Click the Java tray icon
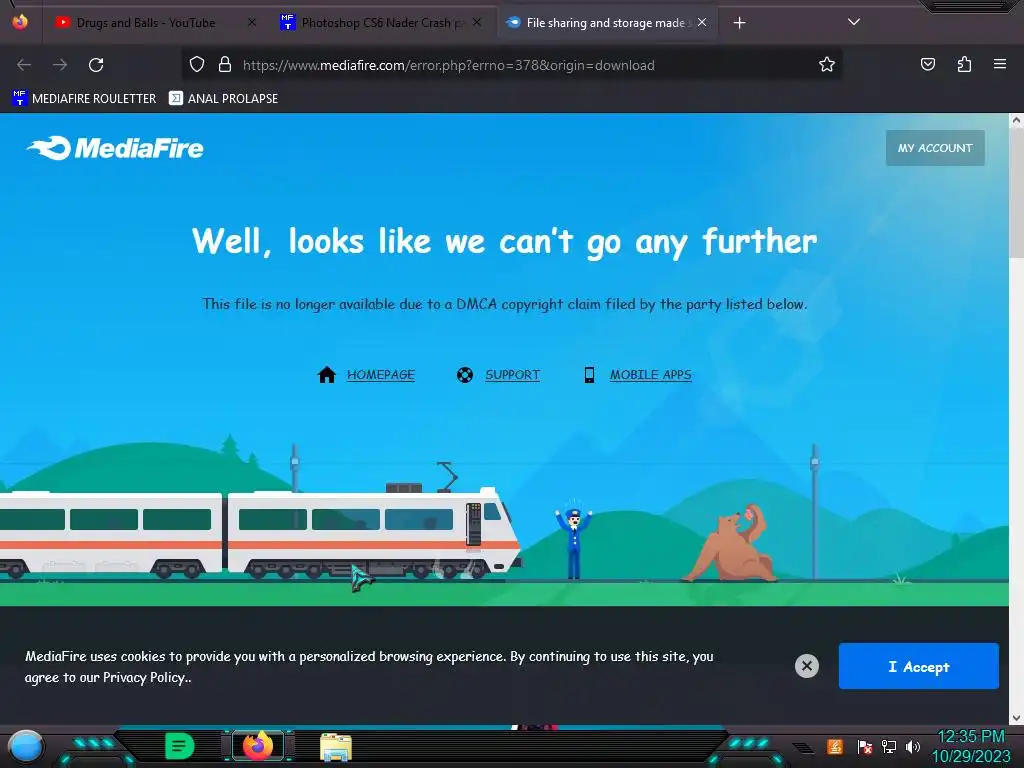This screenshot has height=768, width=1024. pos(835,746)
